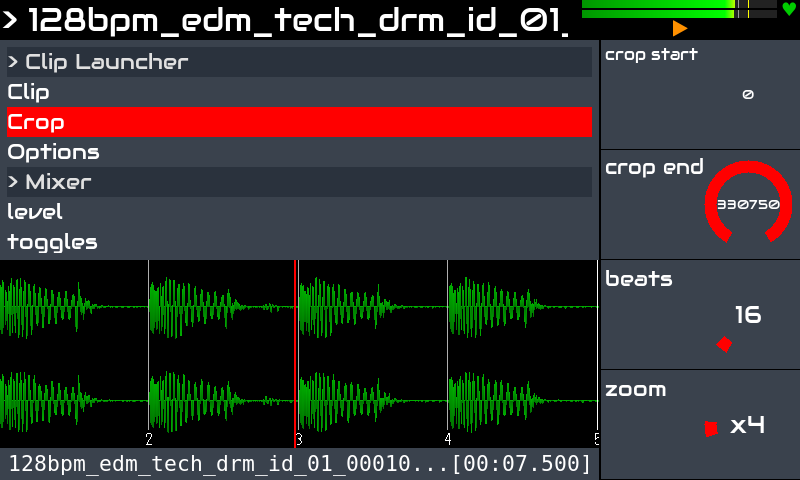Click the red beats knob marker
This screenshot has height=480, width=800.
[x=724, y=344]
